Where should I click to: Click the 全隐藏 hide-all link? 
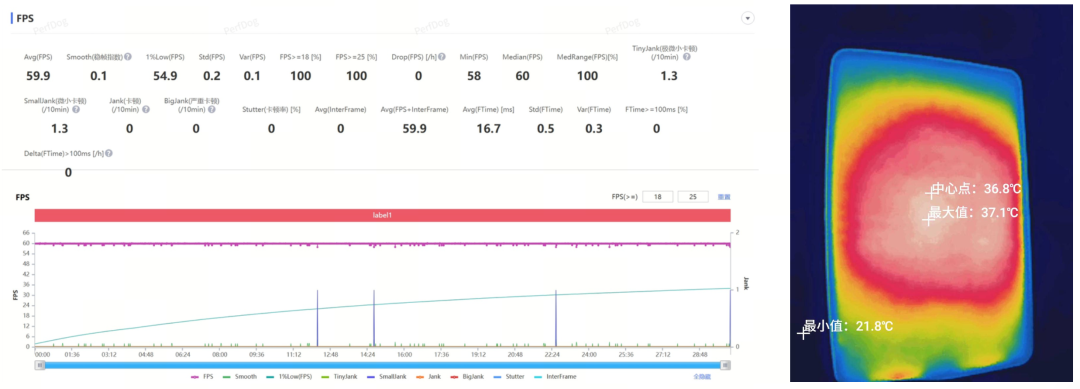[702, 377]
